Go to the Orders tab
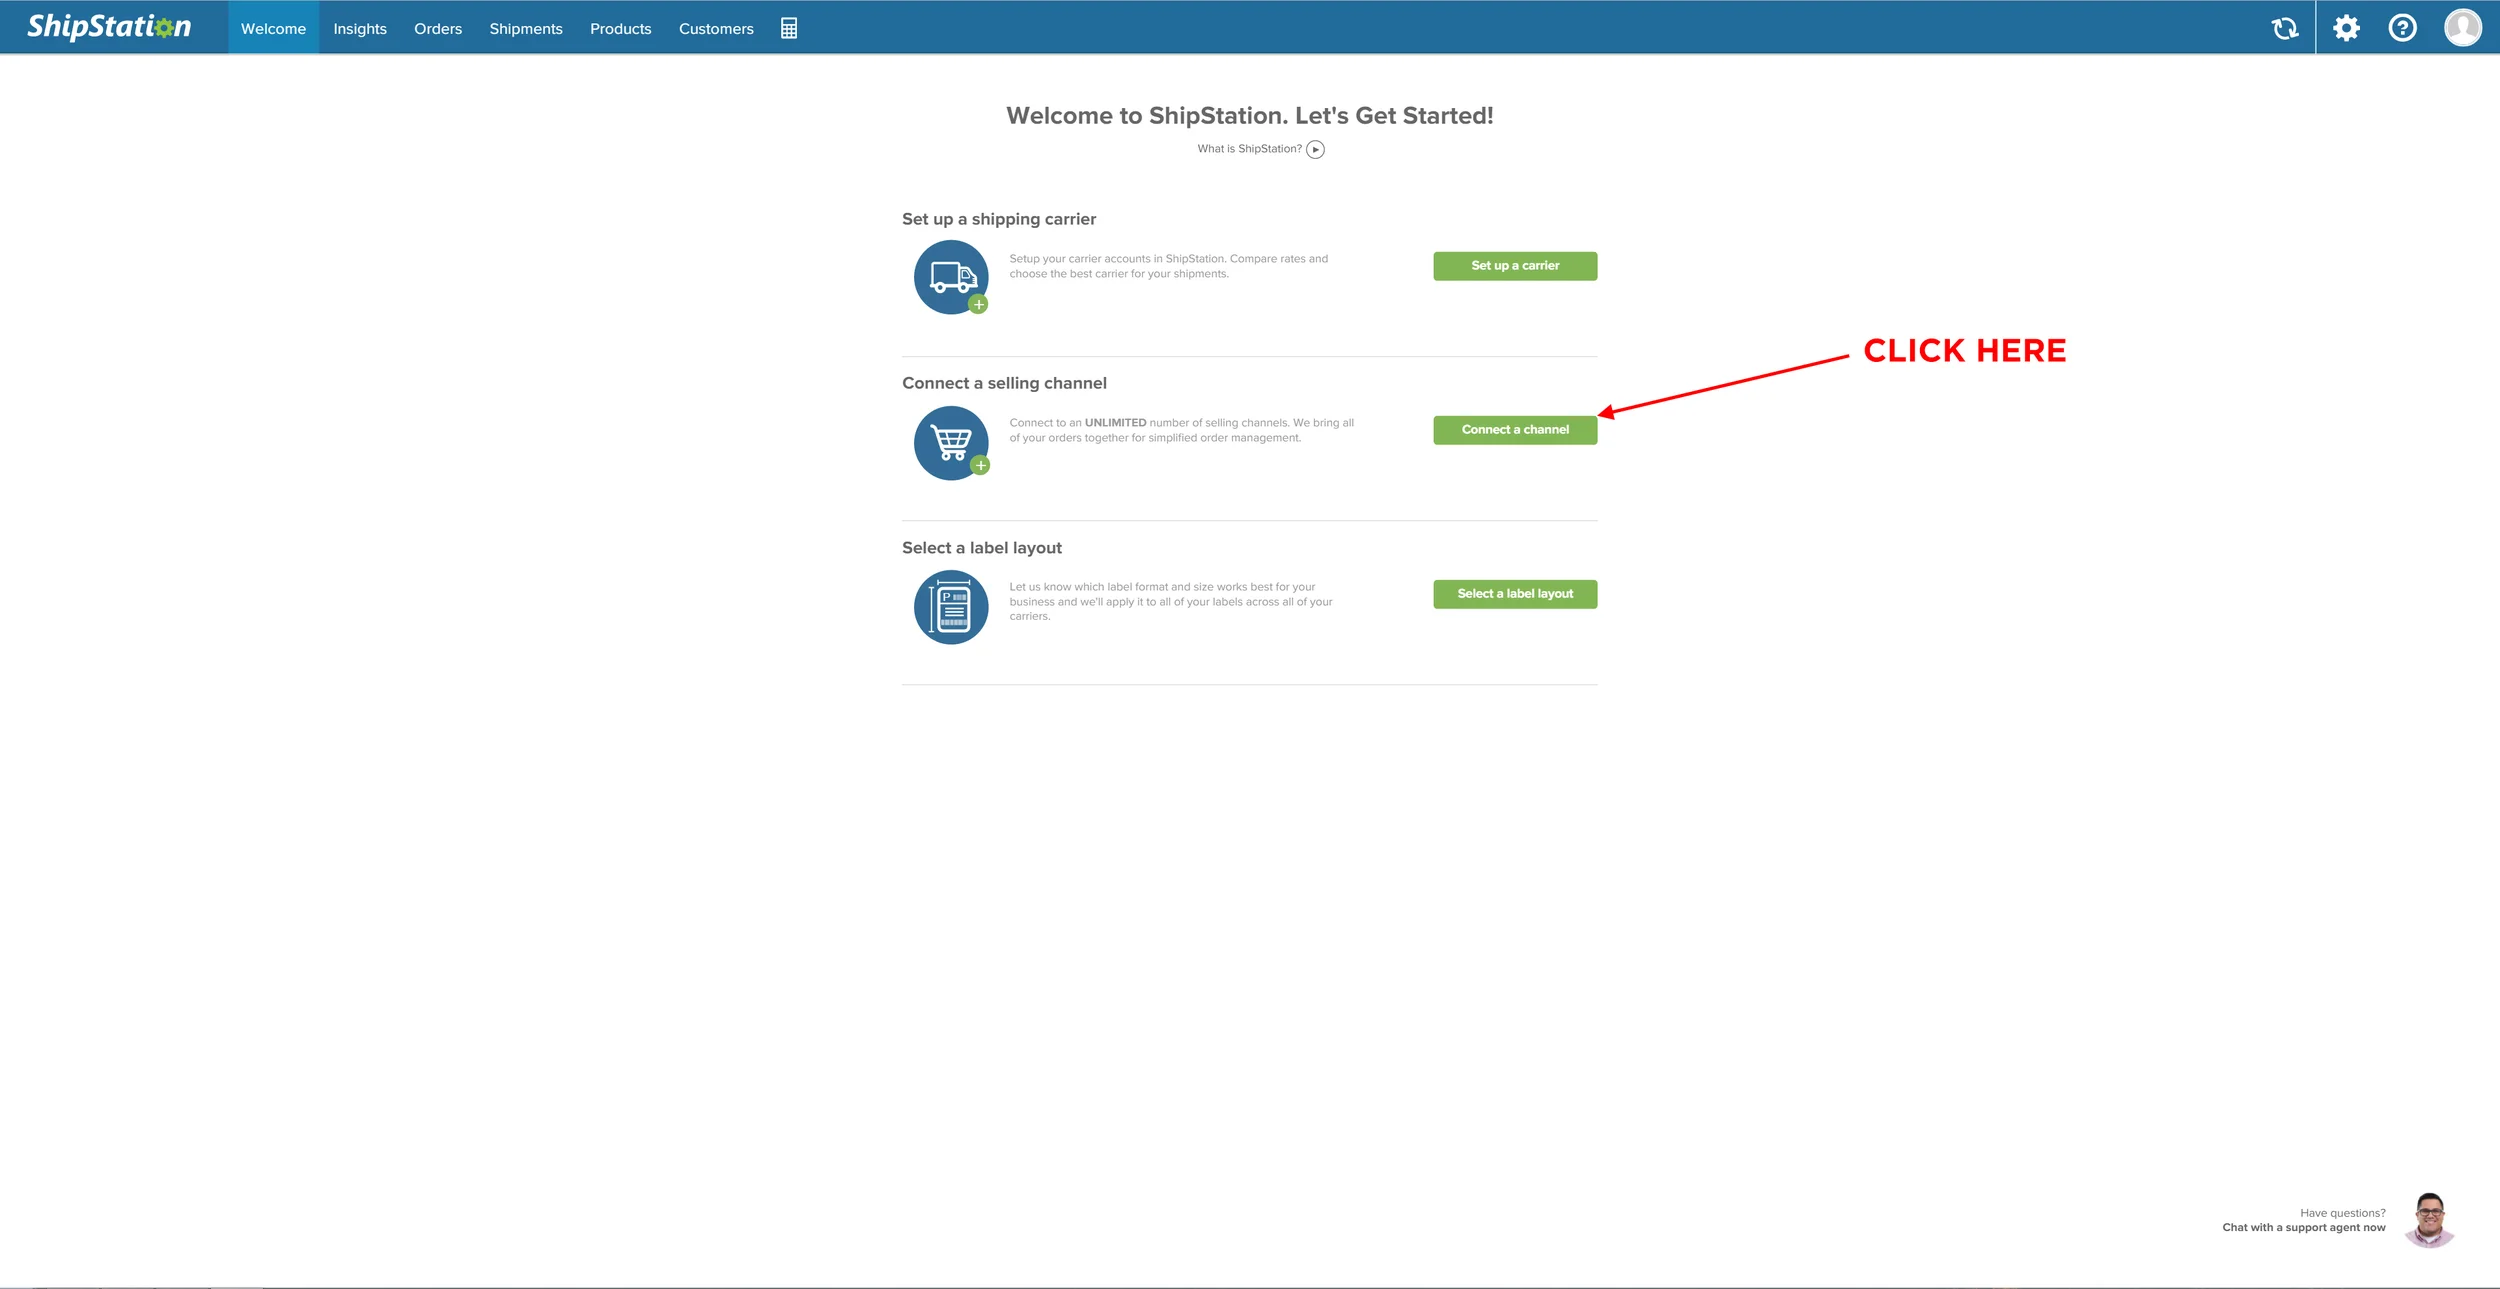The height and width of the screenshot is (1289, 2500). point(438,28)
